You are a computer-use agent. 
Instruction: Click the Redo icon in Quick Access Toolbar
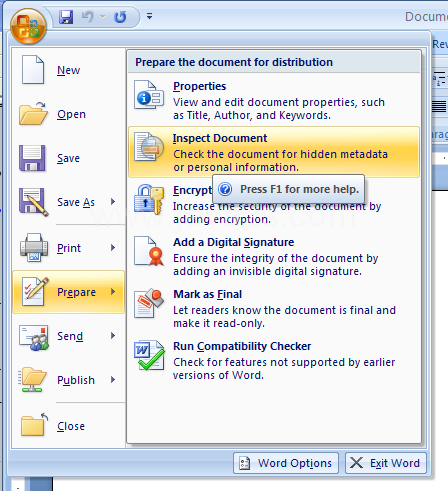tap(120, 17)
